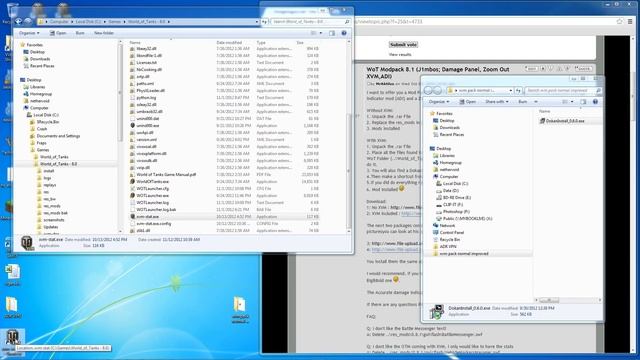This screenshot has width=640, height=360.
Task: Click search box in xvm pack explorer window
Action: click(x=563, y=90)
